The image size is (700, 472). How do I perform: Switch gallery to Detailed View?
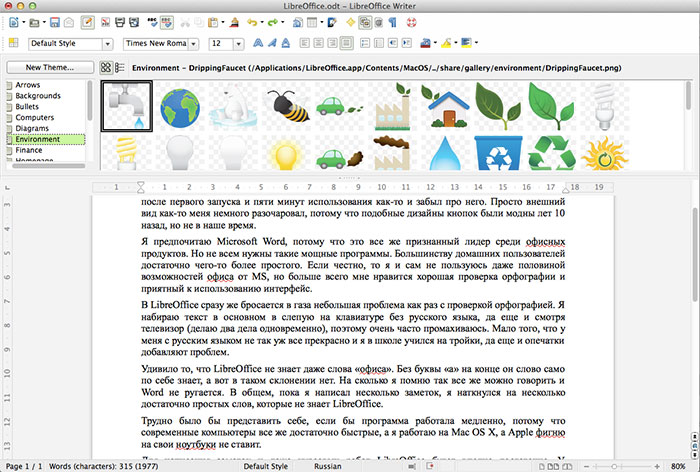tap(120, 67)
